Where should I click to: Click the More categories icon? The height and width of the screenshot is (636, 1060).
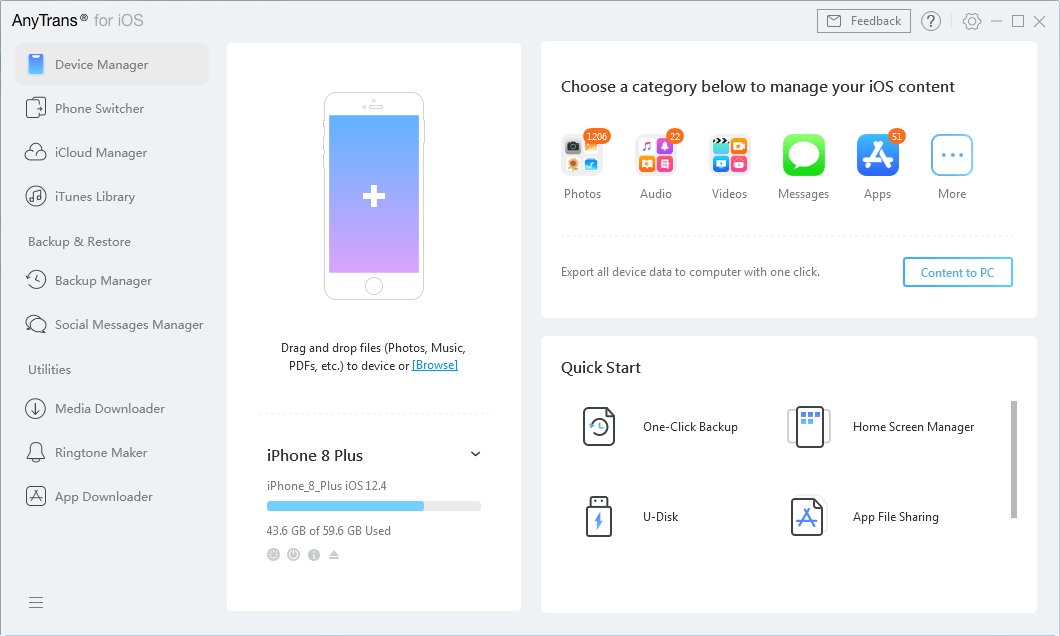pos(951,155)
